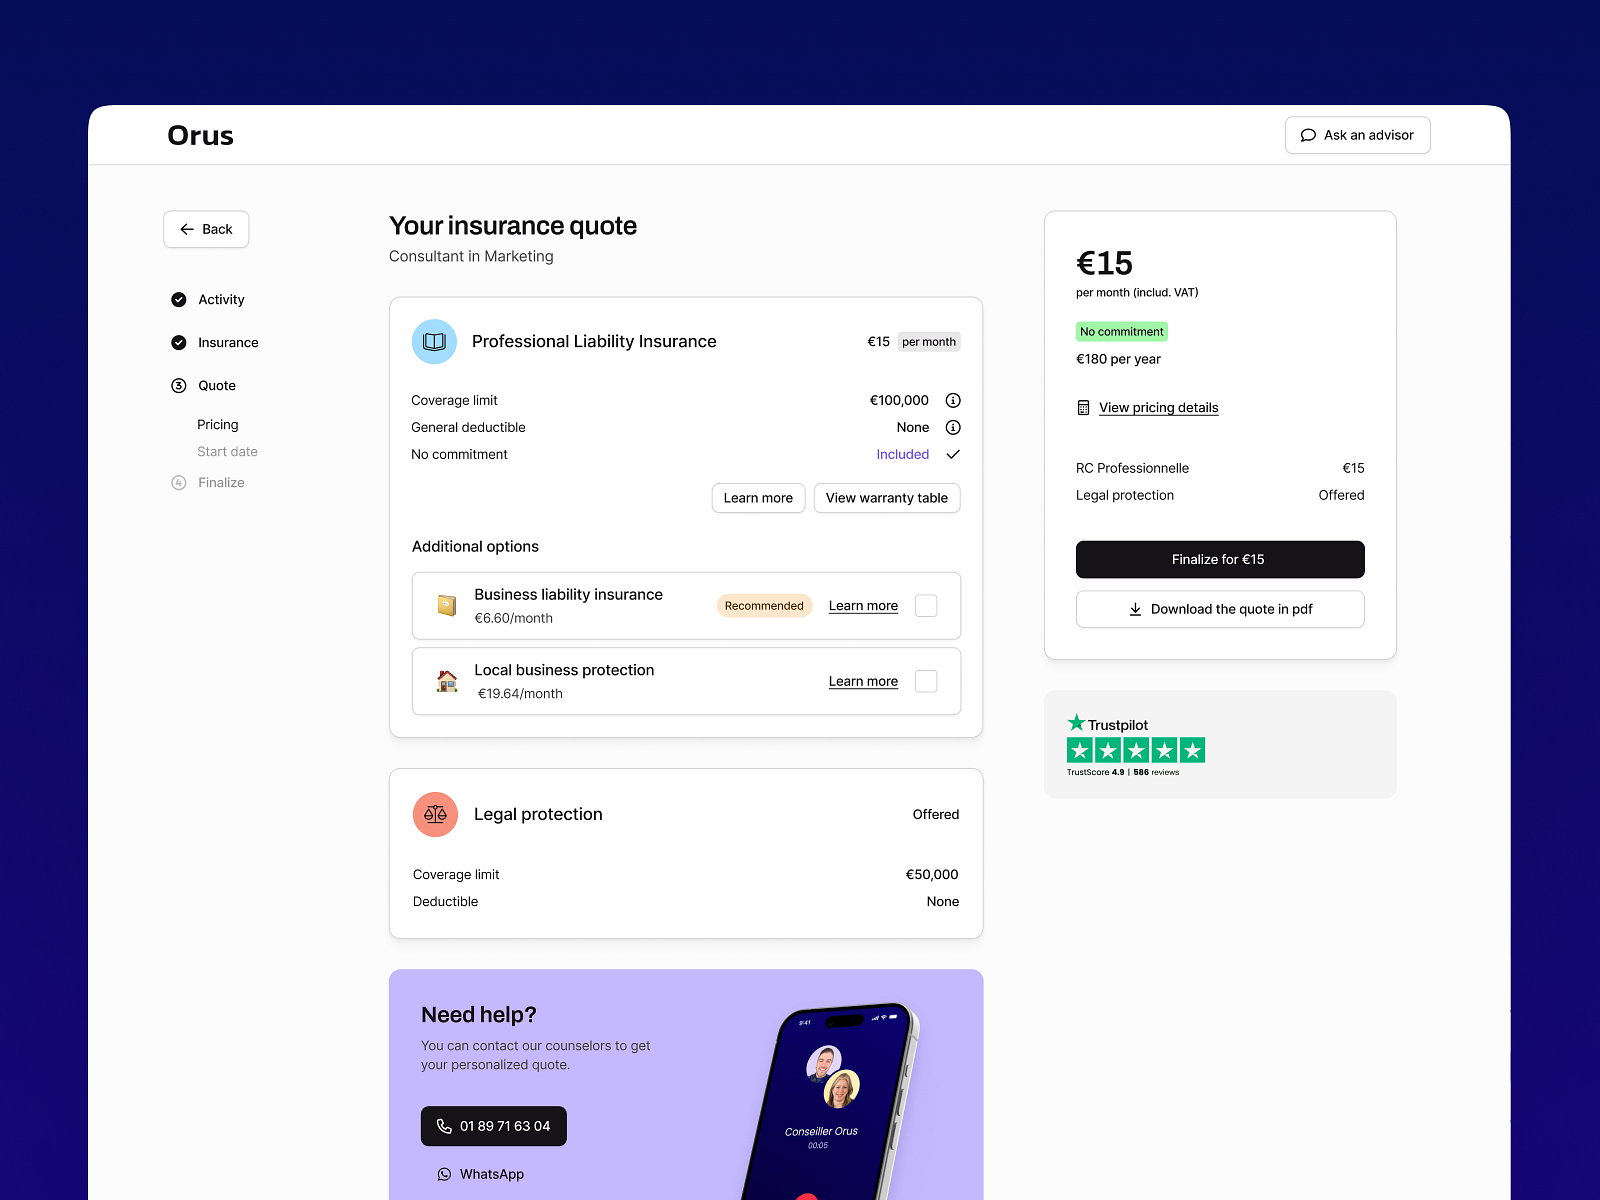The width and height of the screenshot is (1600, 1200).
Task: Call the 01 89 71 63 04 number
Action: [x=493, y=1126]
